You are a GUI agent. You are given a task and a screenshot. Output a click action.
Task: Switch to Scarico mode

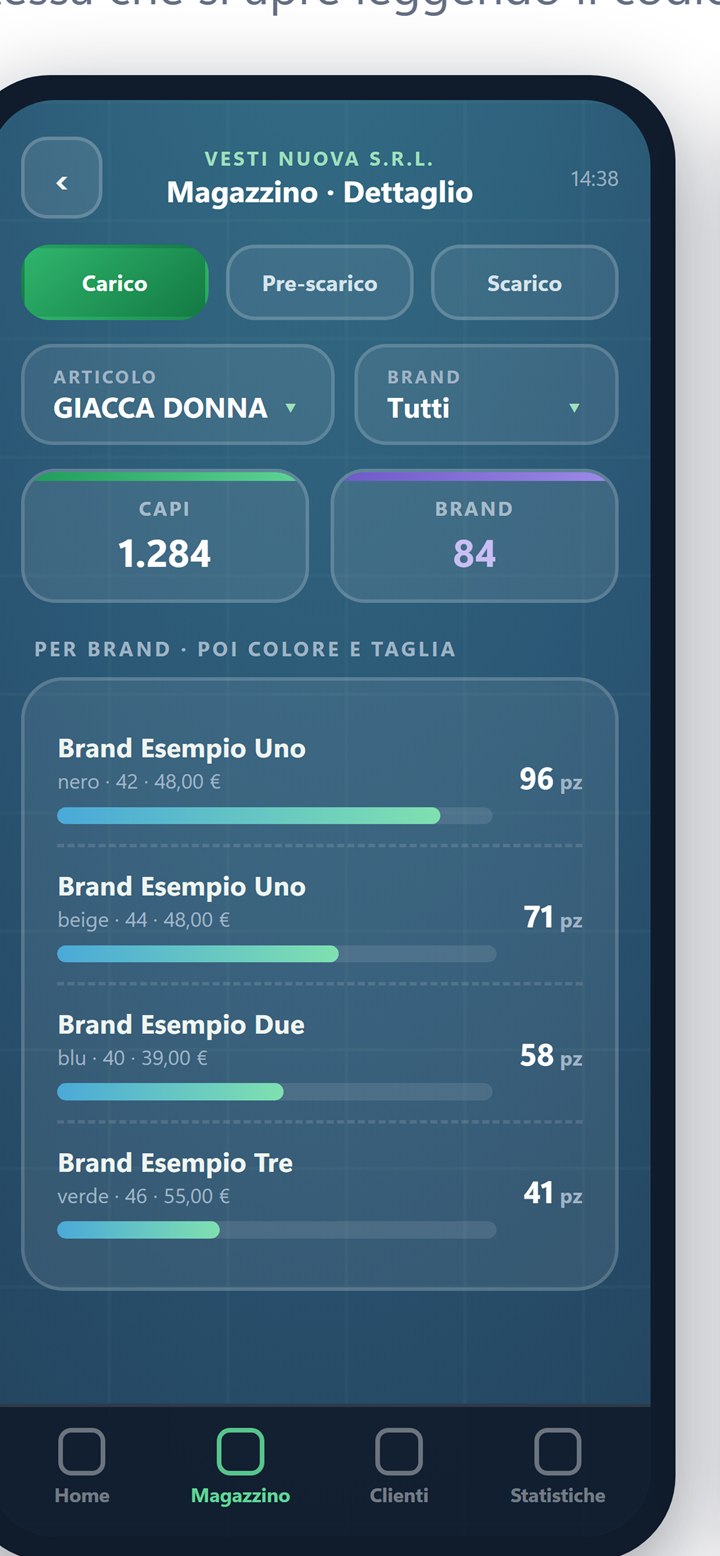(x=524, y=283)
